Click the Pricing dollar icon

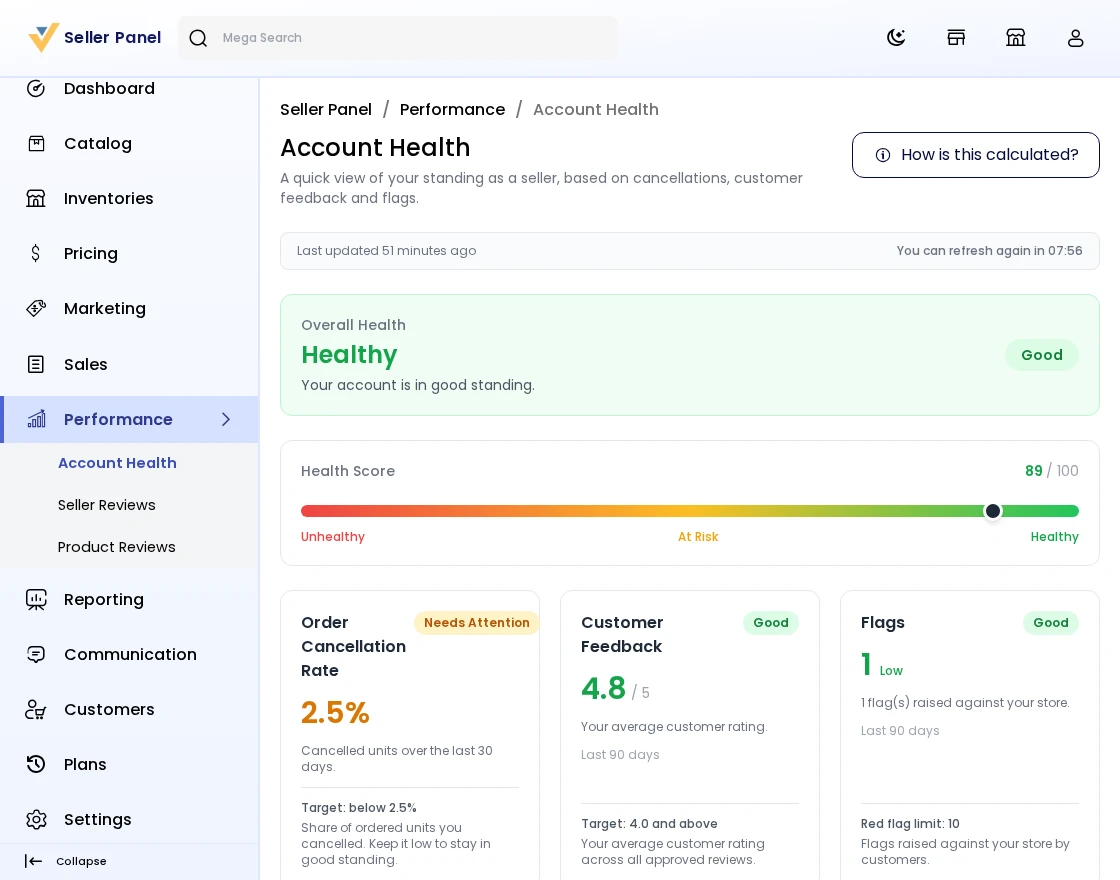click(36, 254)
